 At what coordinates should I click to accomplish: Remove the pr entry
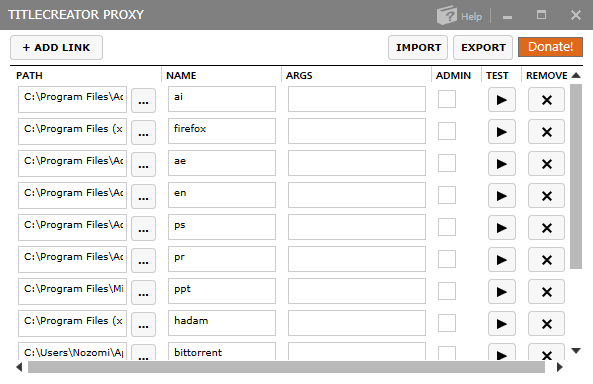click(x=546, y=260)
